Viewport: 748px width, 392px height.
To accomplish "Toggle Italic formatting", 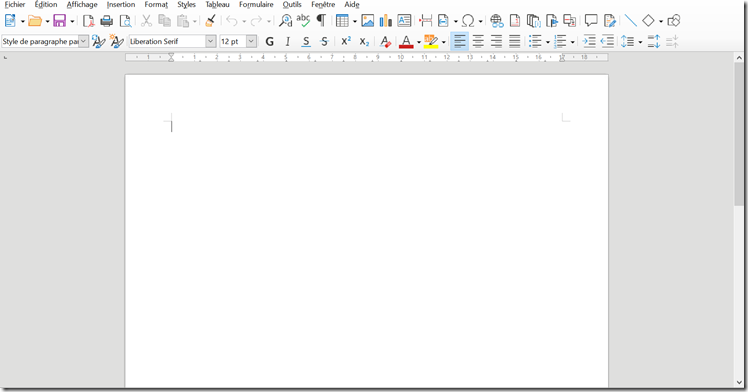I will pyautogui.click(x=288, y=41).
